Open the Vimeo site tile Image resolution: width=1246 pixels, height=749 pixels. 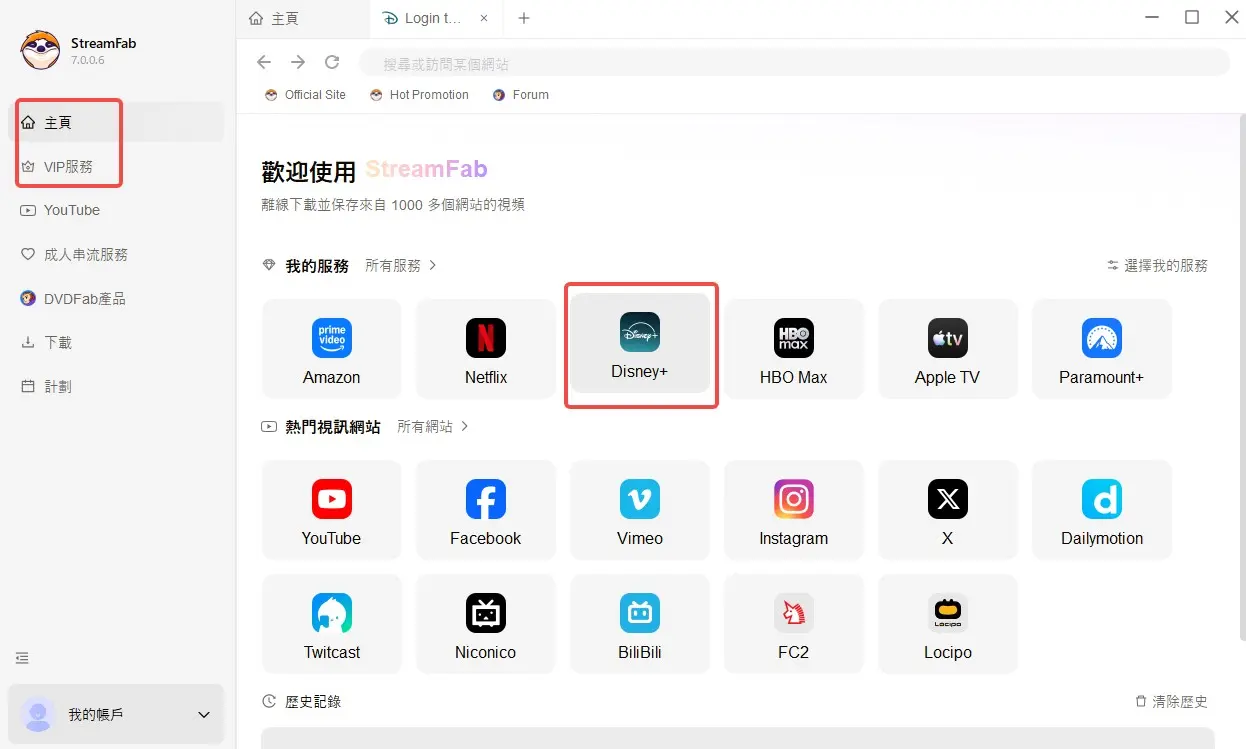(640, 510)
